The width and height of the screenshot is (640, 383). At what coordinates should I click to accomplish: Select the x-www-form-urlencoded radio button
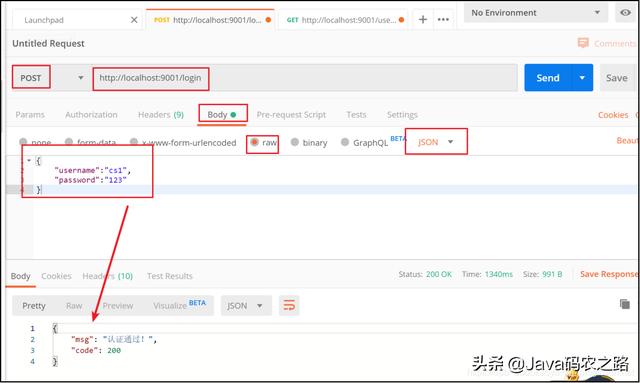click(133, 142)
